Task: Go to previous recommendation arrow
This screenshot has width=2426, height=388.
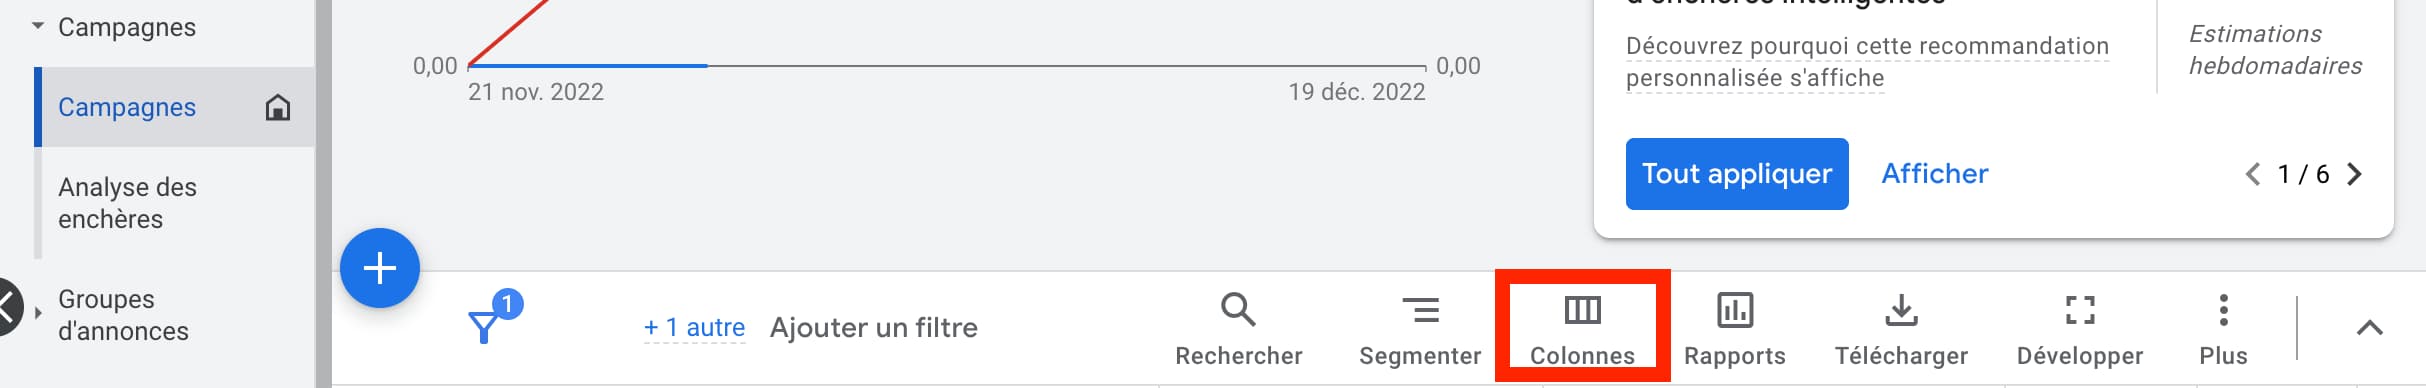Action: coord(2253,174)
